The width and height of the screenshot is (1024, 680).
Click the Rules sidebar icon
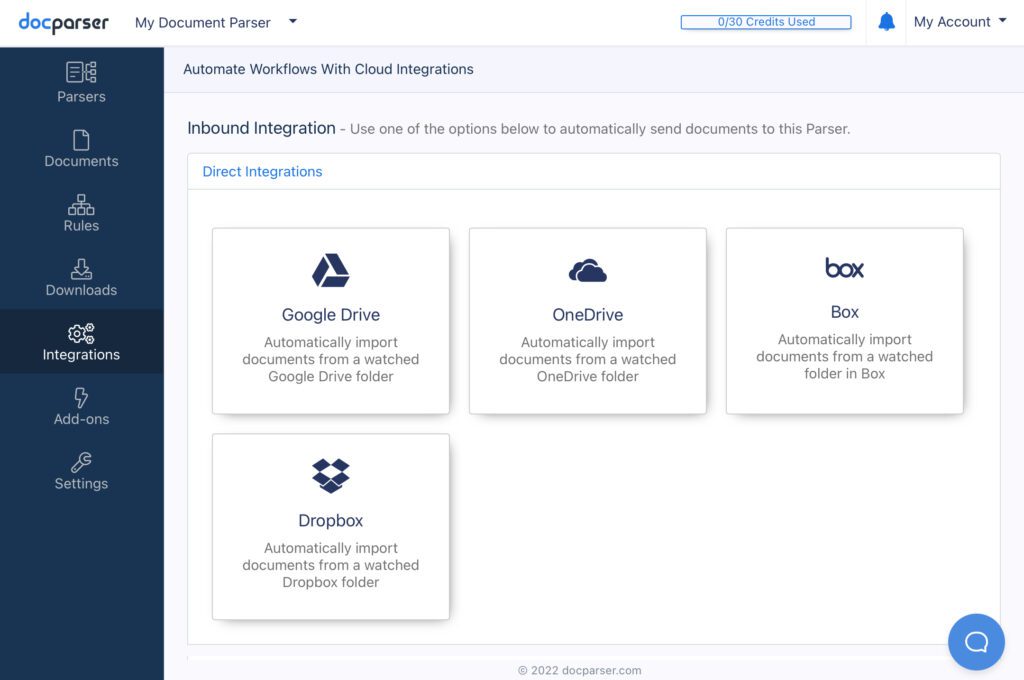pyautogui.click(x=81, y=204)
